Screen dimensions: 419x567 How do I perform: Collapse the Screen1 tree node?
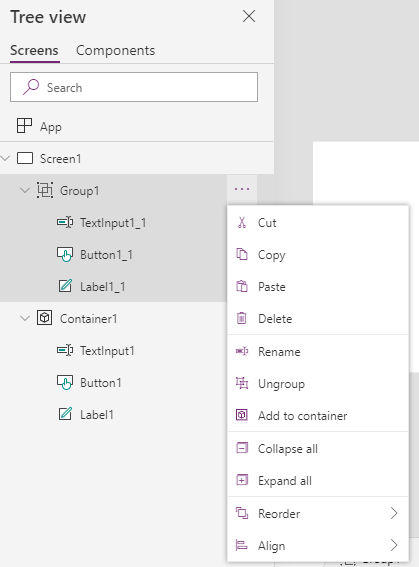(x=5, y=158)
